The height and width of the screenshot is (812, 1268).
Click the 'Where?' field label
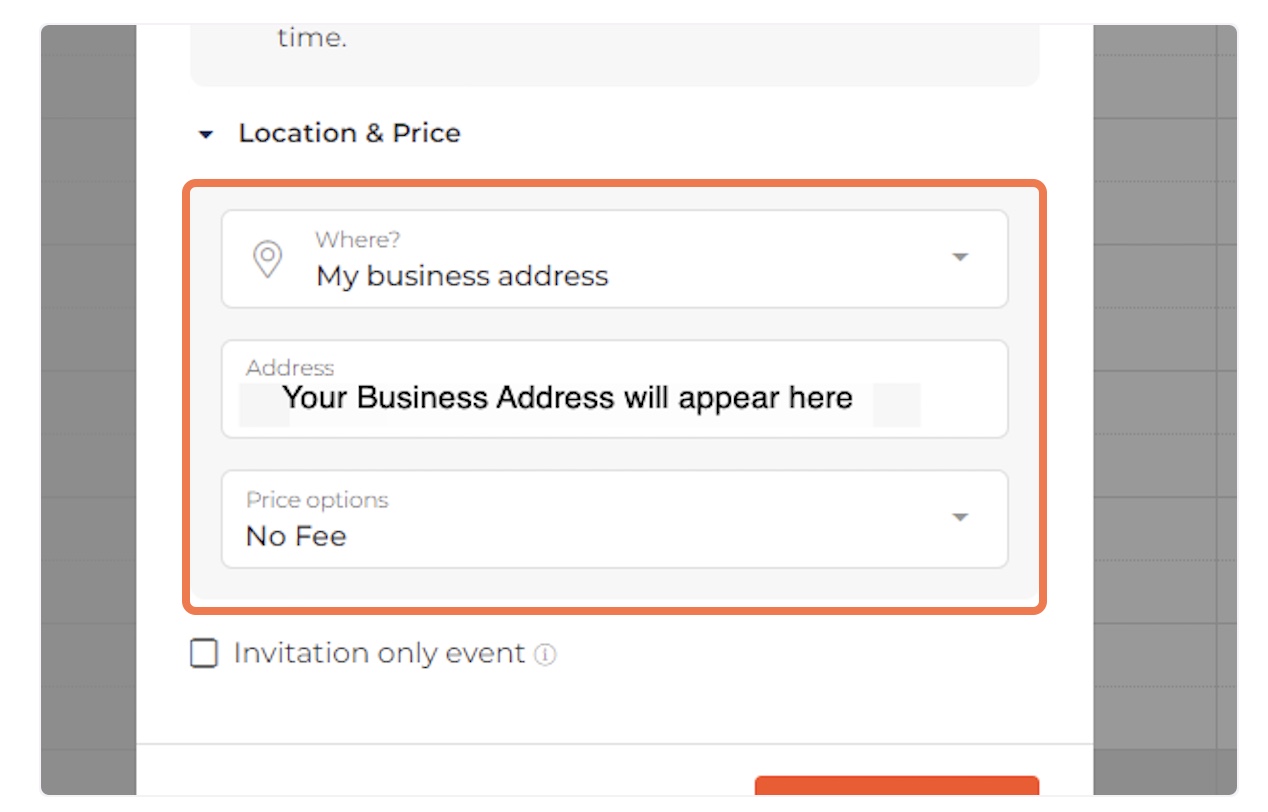(358, 240)
